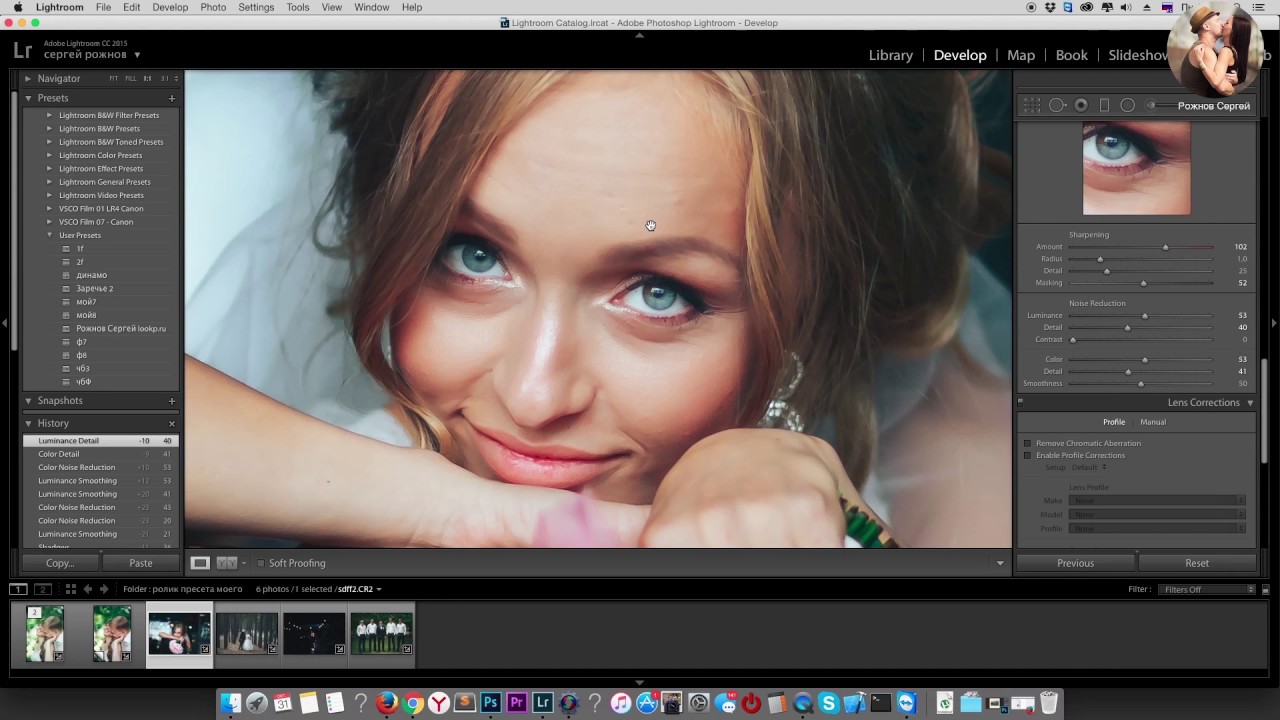Clear History with the X icon
Image resolution: width=1280 pixels, height=720 pixels.
172,423
